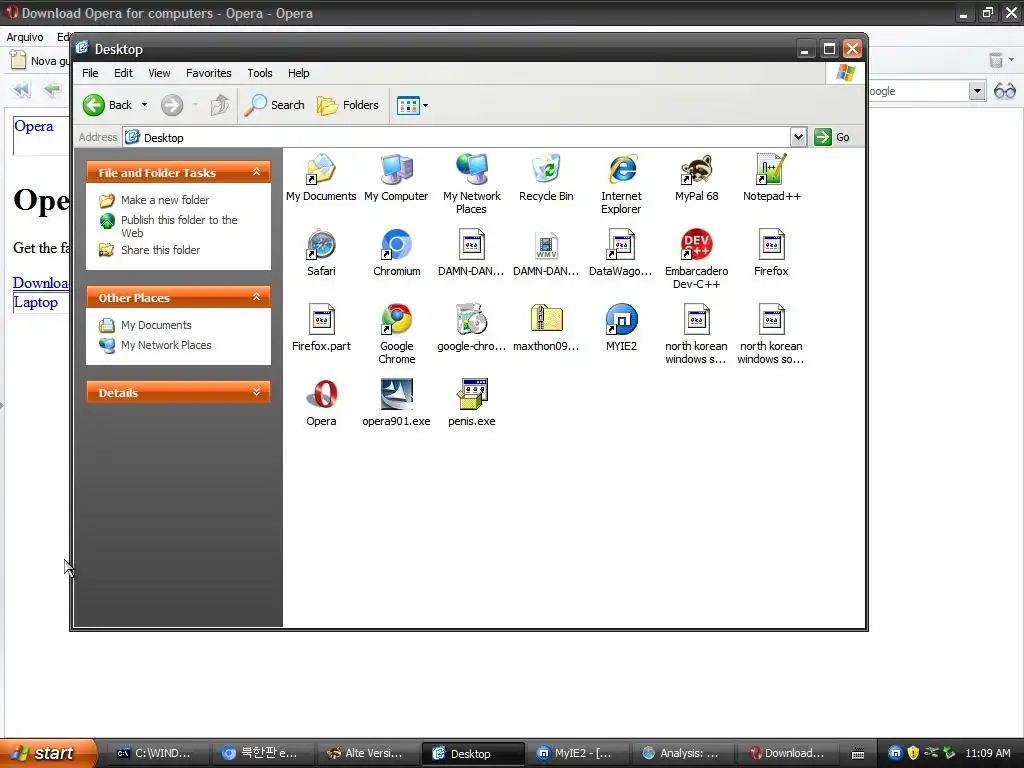This screenshot has width=1024, height=768.
Task: Collapse the Other Places panel
Action: coord(256,297)
